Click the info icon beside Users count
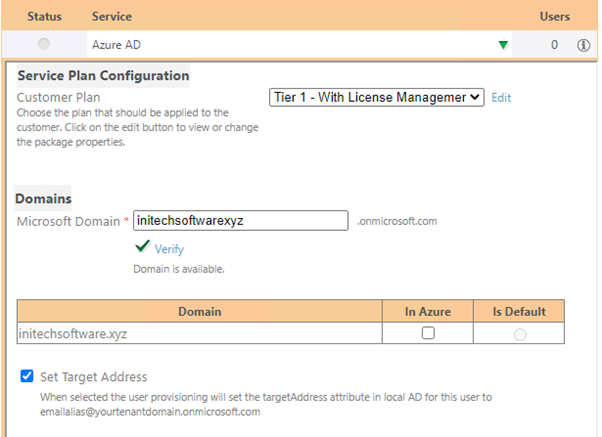This screenshot has width=602, height=437. (583, 45)
